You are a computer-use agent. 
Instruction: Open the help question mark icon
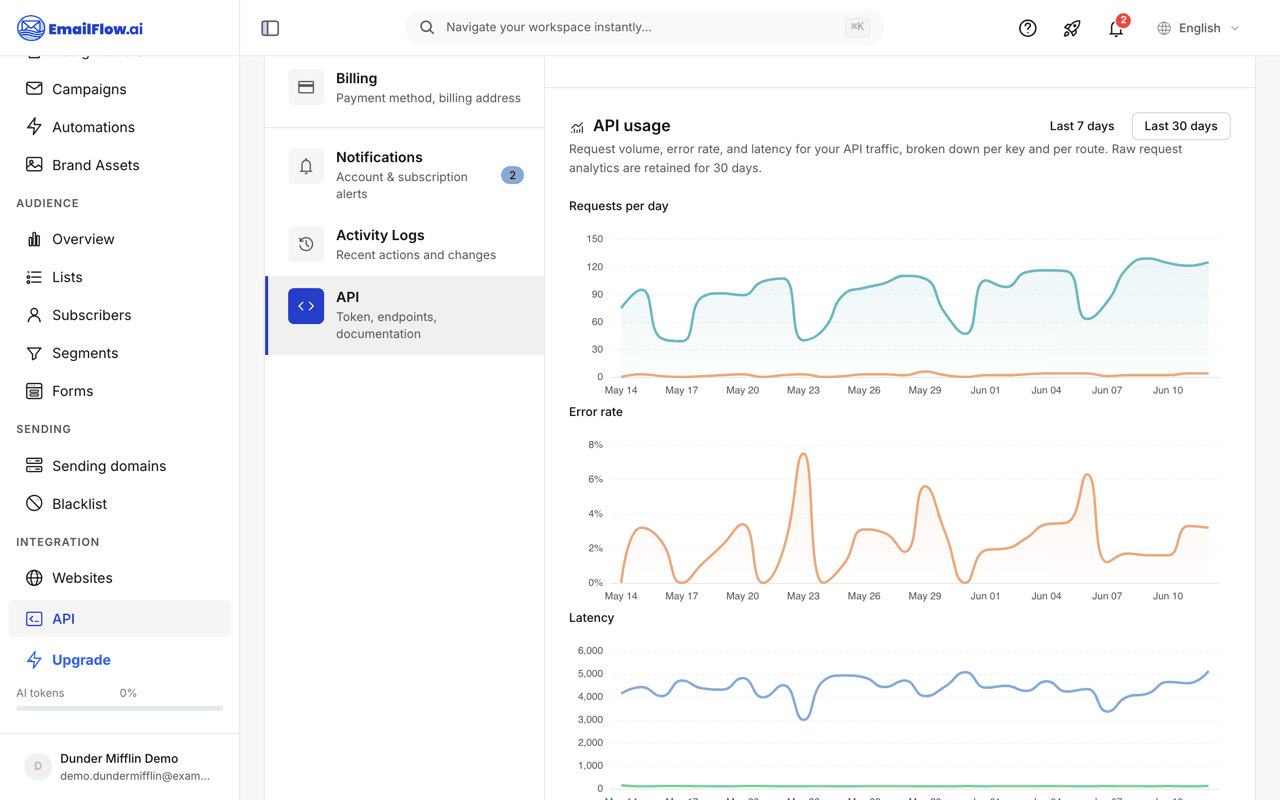[1027, 28]
